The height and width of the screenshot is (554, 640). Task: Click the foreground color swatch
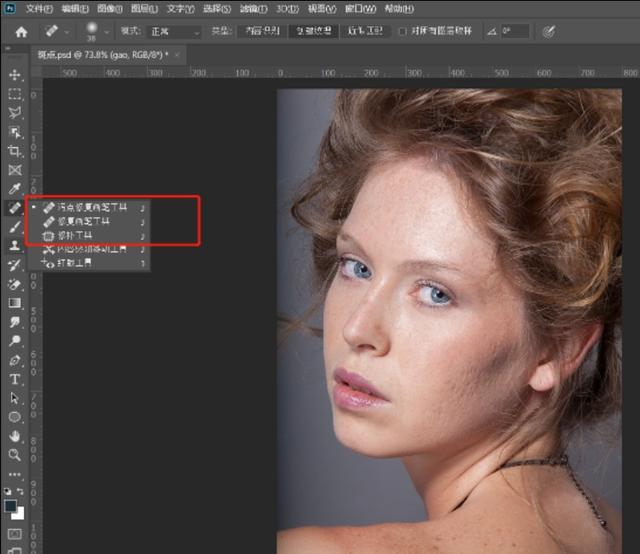10,506
